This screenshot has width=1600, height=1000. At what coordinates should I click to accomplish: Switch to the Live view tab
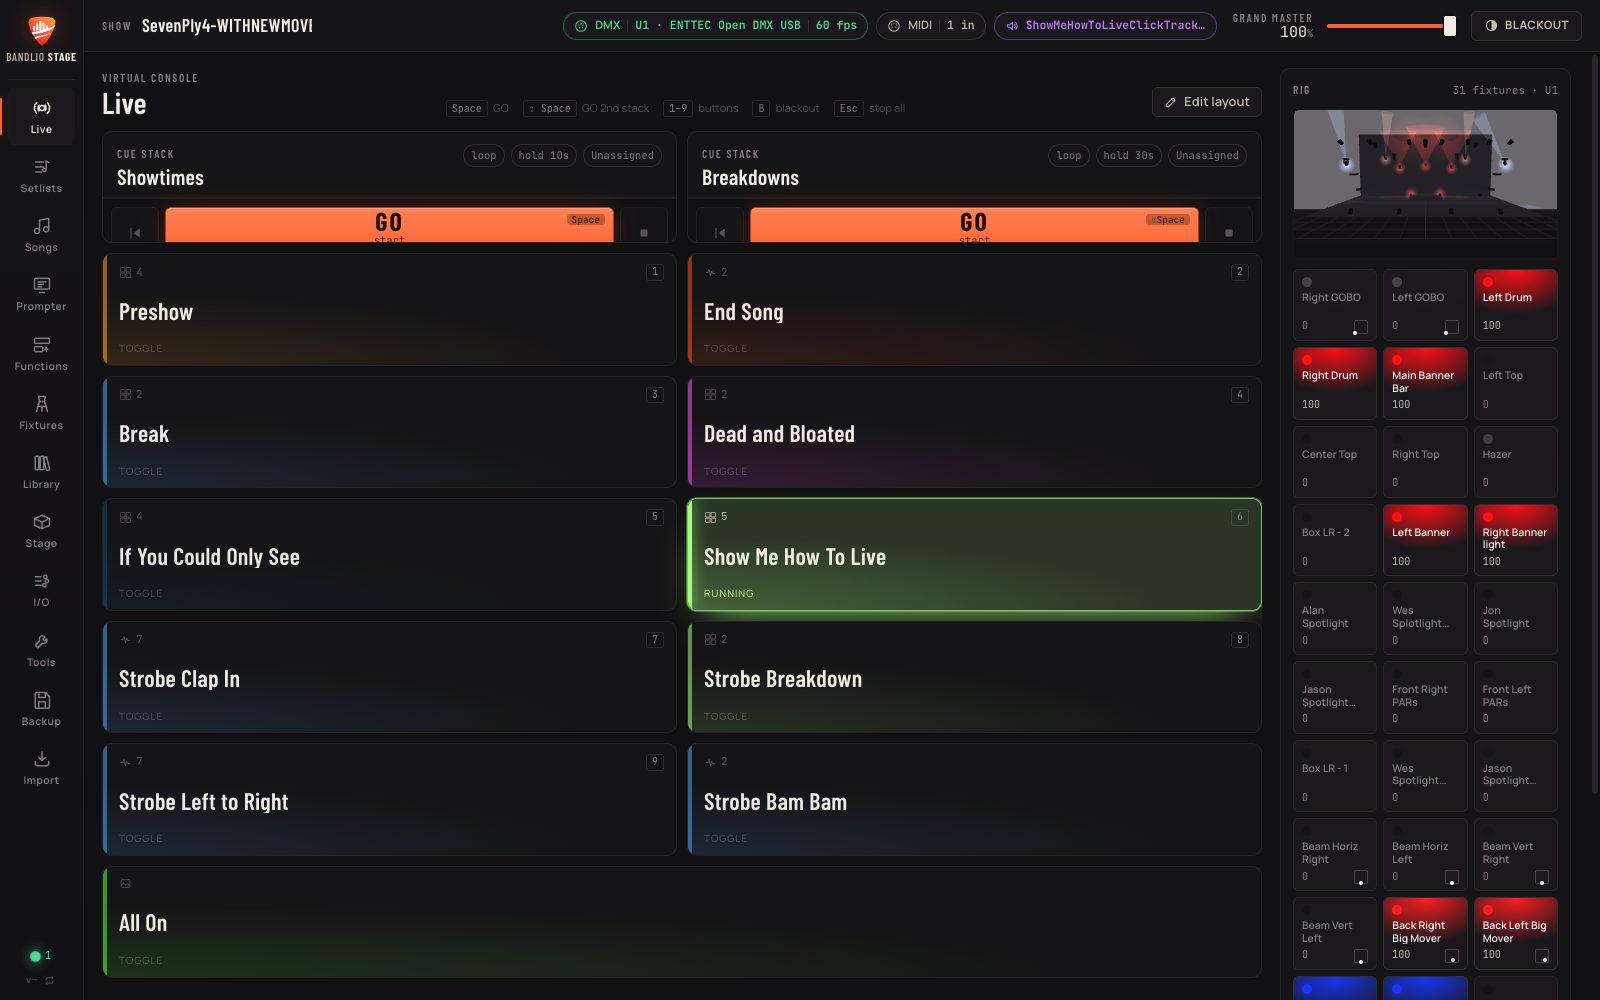[41, 117]
